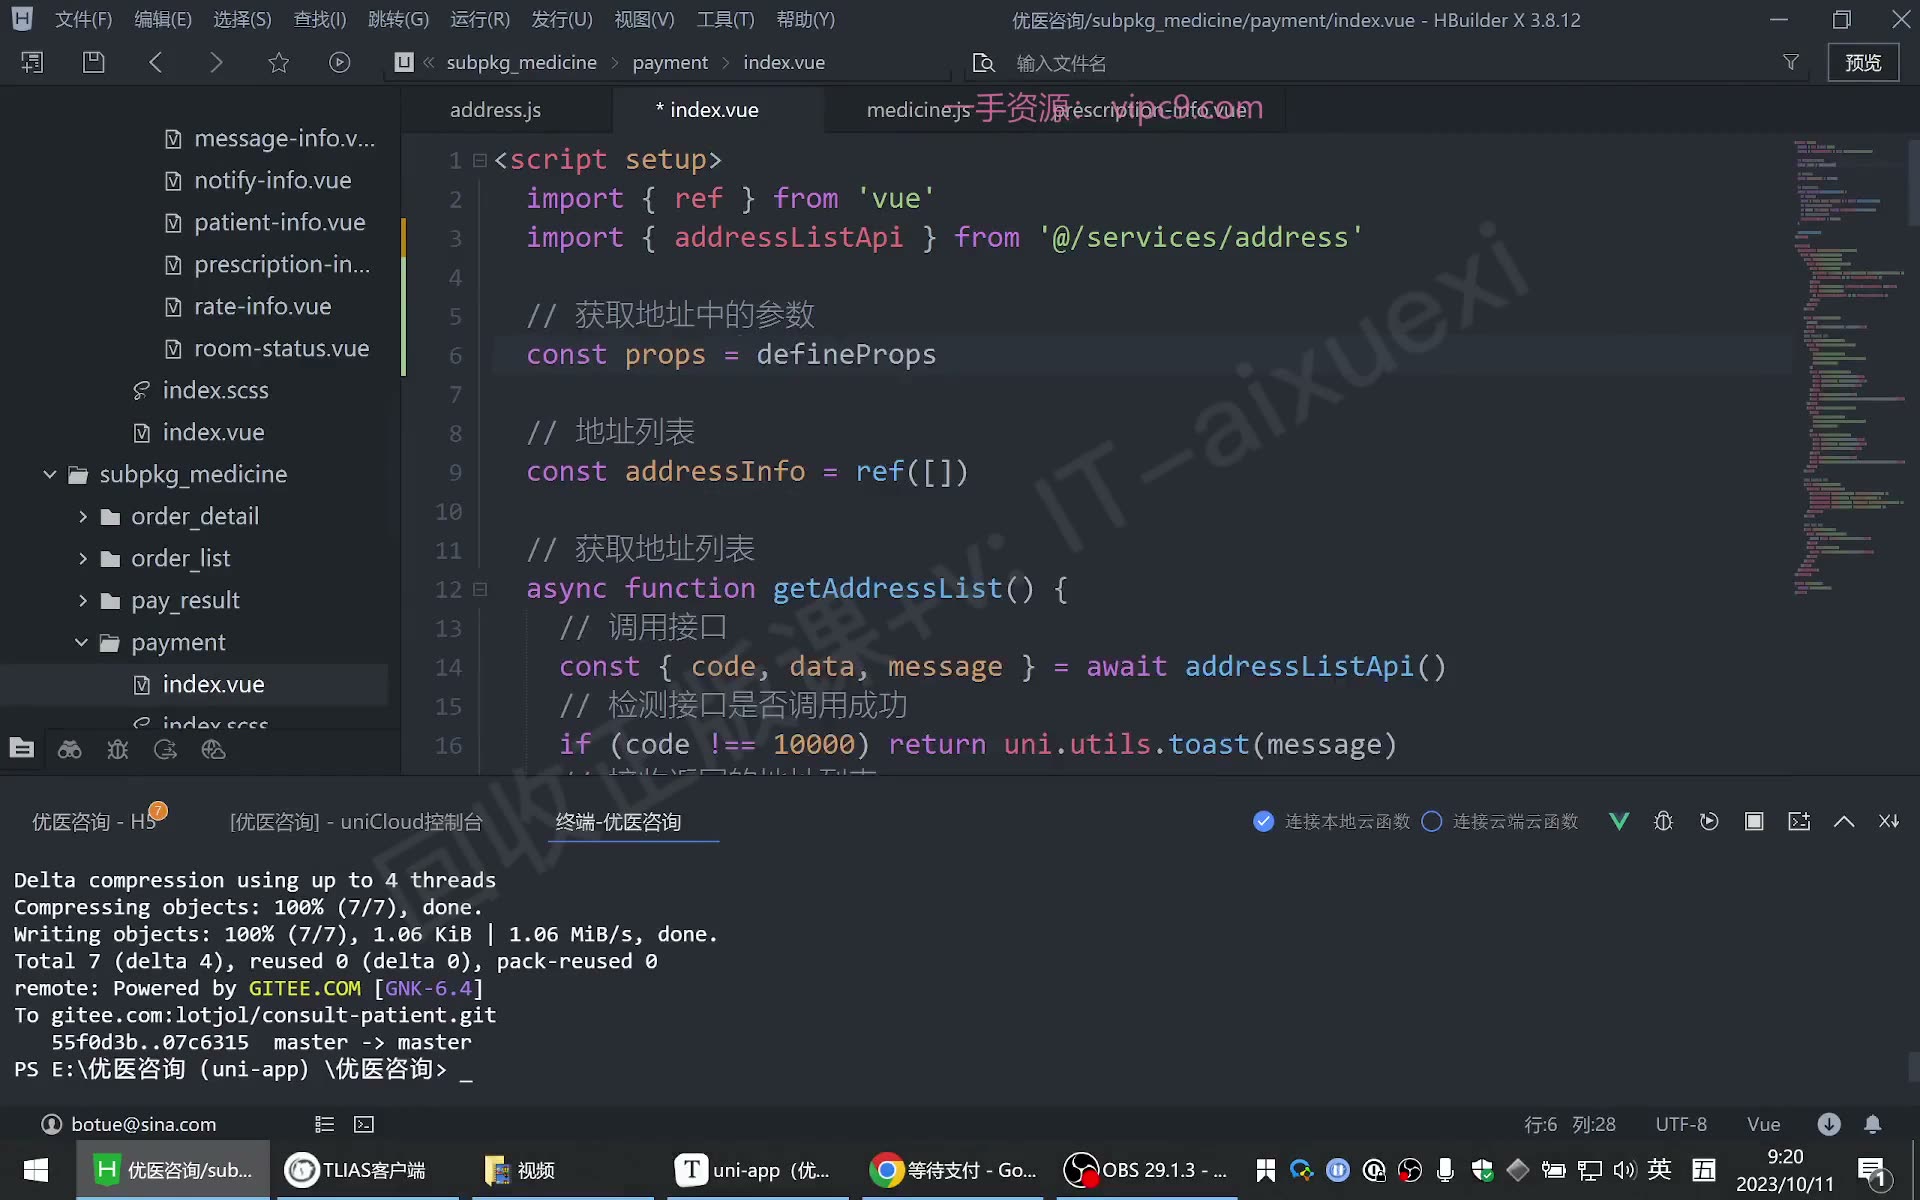Switch to the 优医咨询 - H5 console tab
1920x1200 pixels.
tap(94, 821)
